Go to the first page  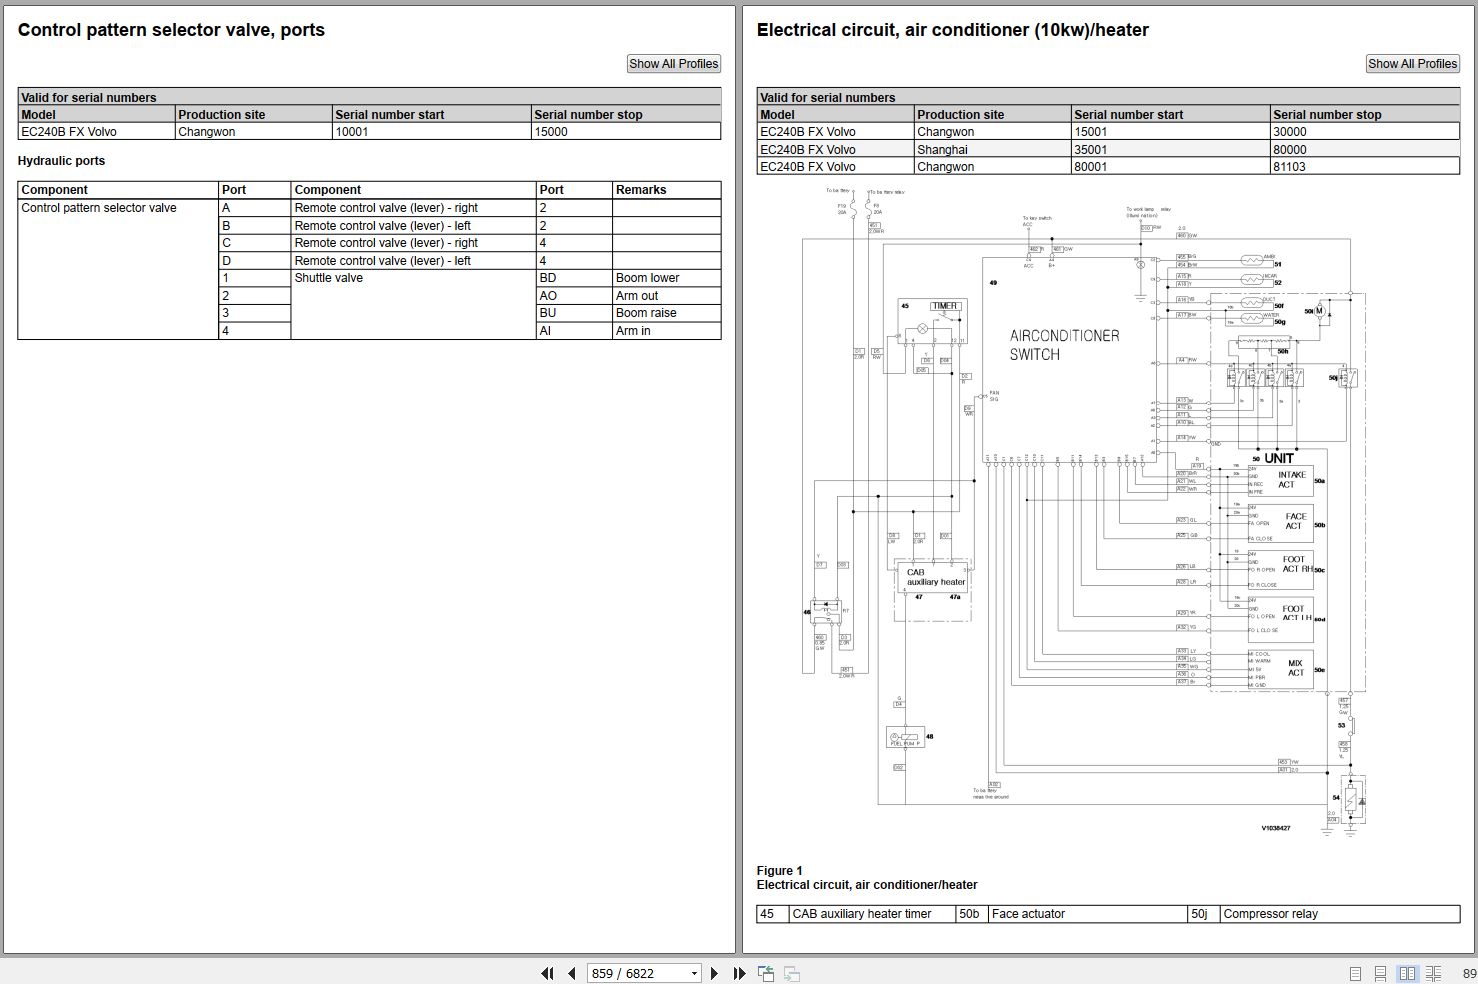[547, 973]
